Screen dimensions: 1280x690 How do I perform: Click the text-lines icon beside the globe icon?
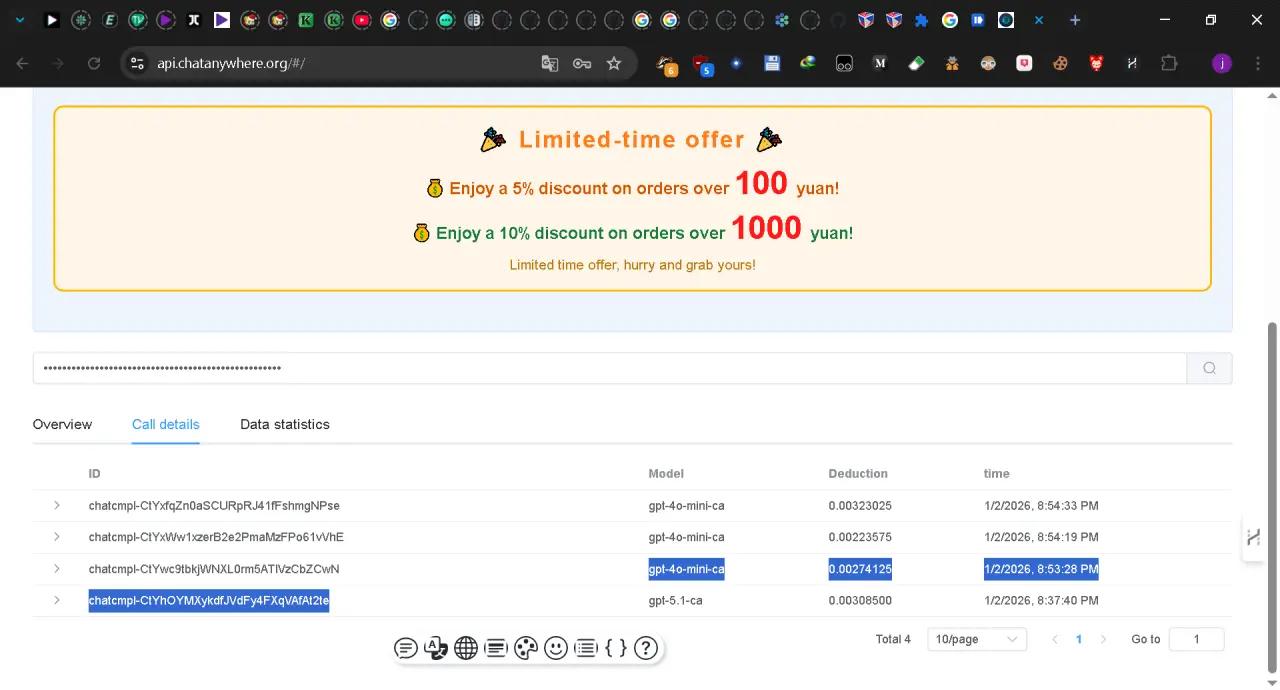(x=496, y=648)
